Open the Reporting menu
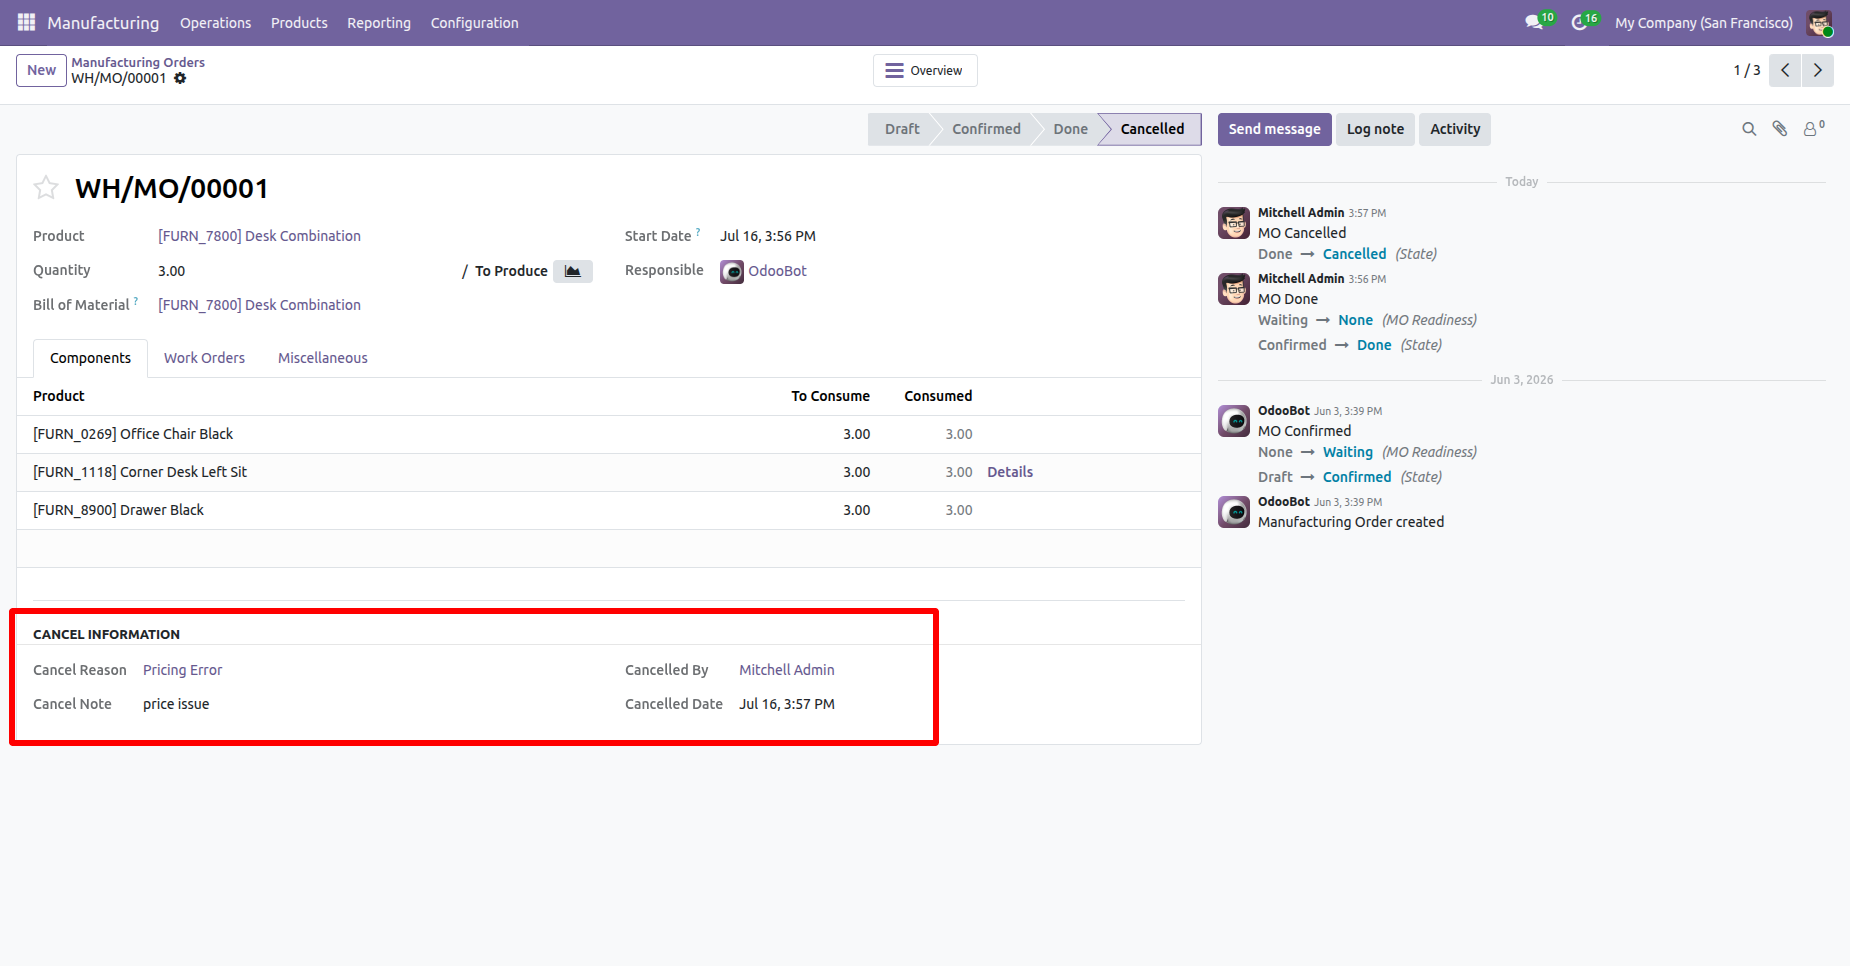Screen dimensions: 1850x966 pyautogui.click(x=379, y=23)
